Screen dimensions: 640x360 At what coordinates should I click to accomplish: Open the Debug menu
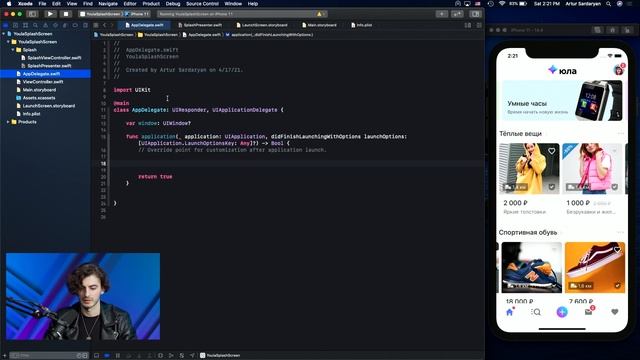pyautogui.click(x=173, y=4)
